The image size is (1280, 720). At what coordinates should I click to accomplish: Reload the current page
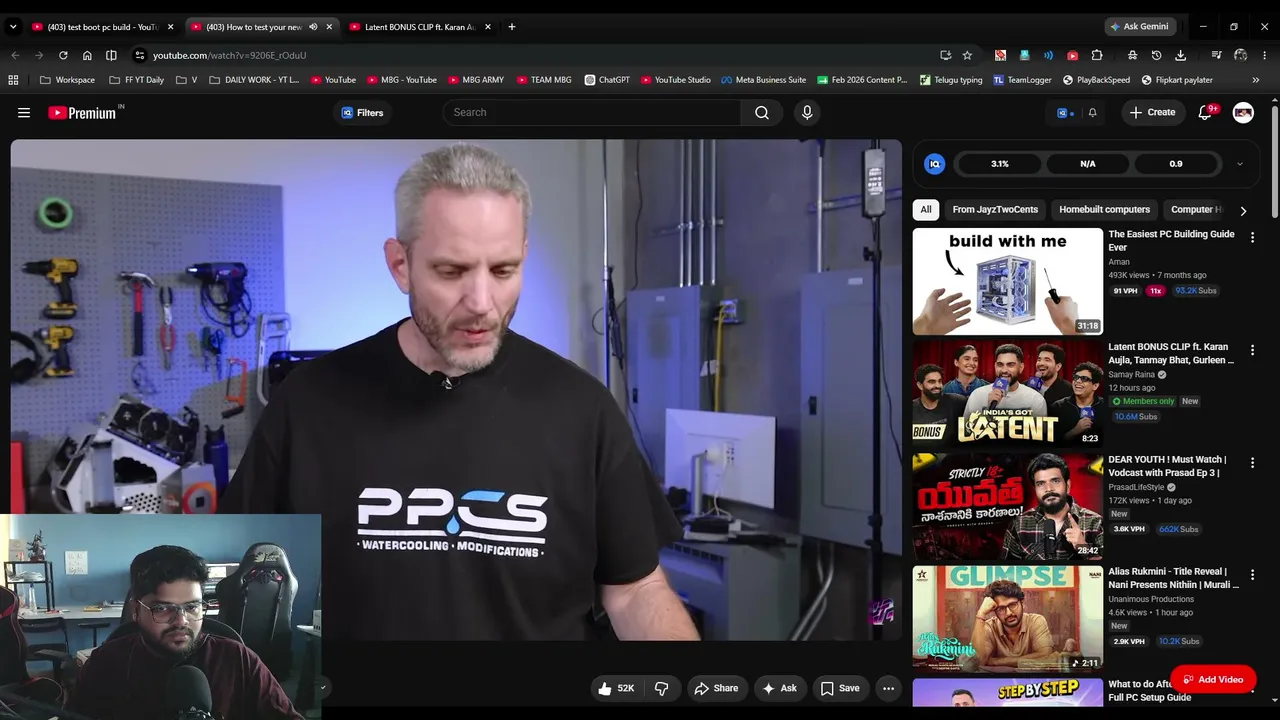tap(63, 55)
